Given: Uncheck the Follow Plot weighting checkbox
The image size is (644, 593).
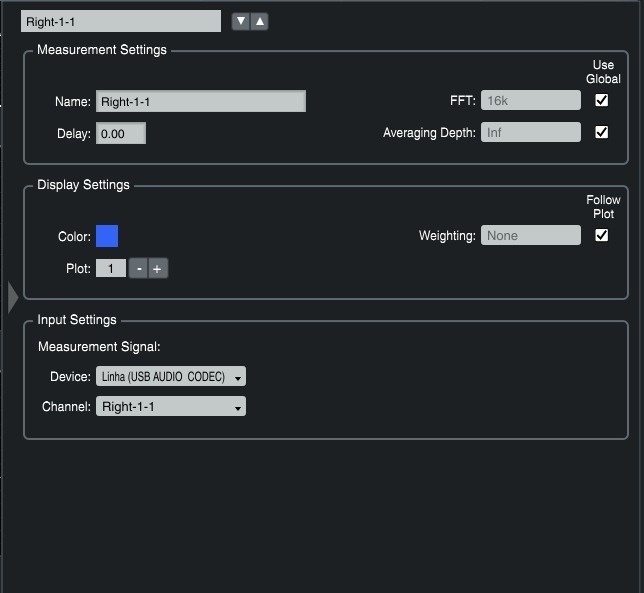Looking at the screenshot, I should coord(601,235).
